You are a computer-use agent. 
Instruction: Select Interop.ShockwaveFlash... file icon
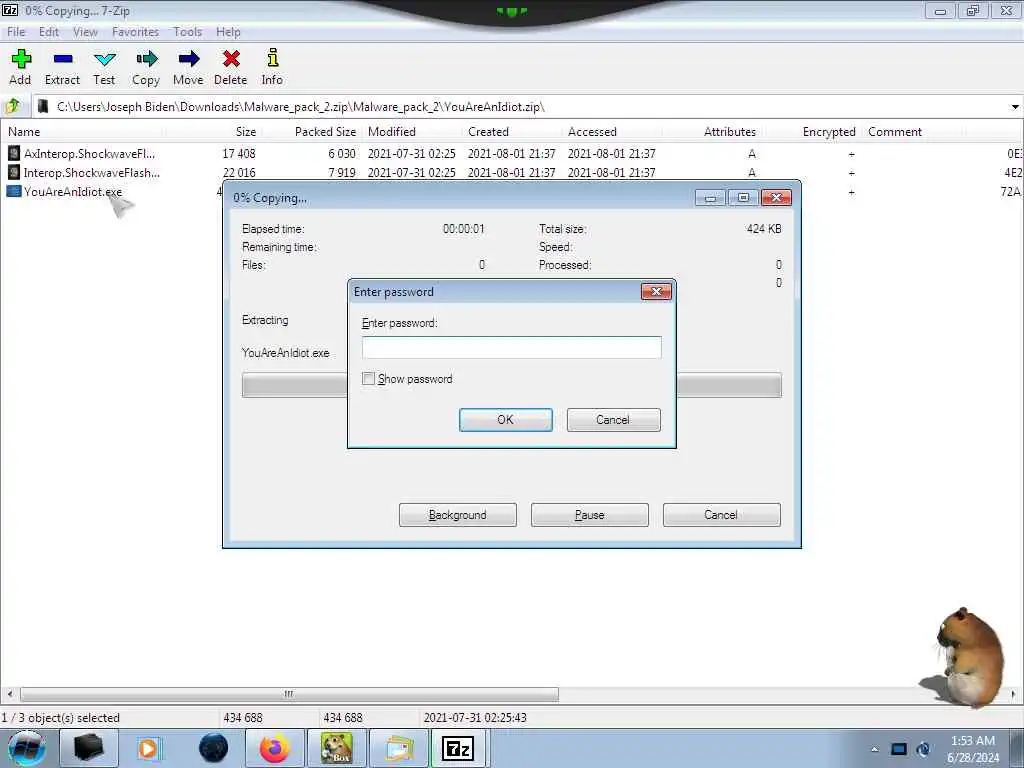(14, 172)
